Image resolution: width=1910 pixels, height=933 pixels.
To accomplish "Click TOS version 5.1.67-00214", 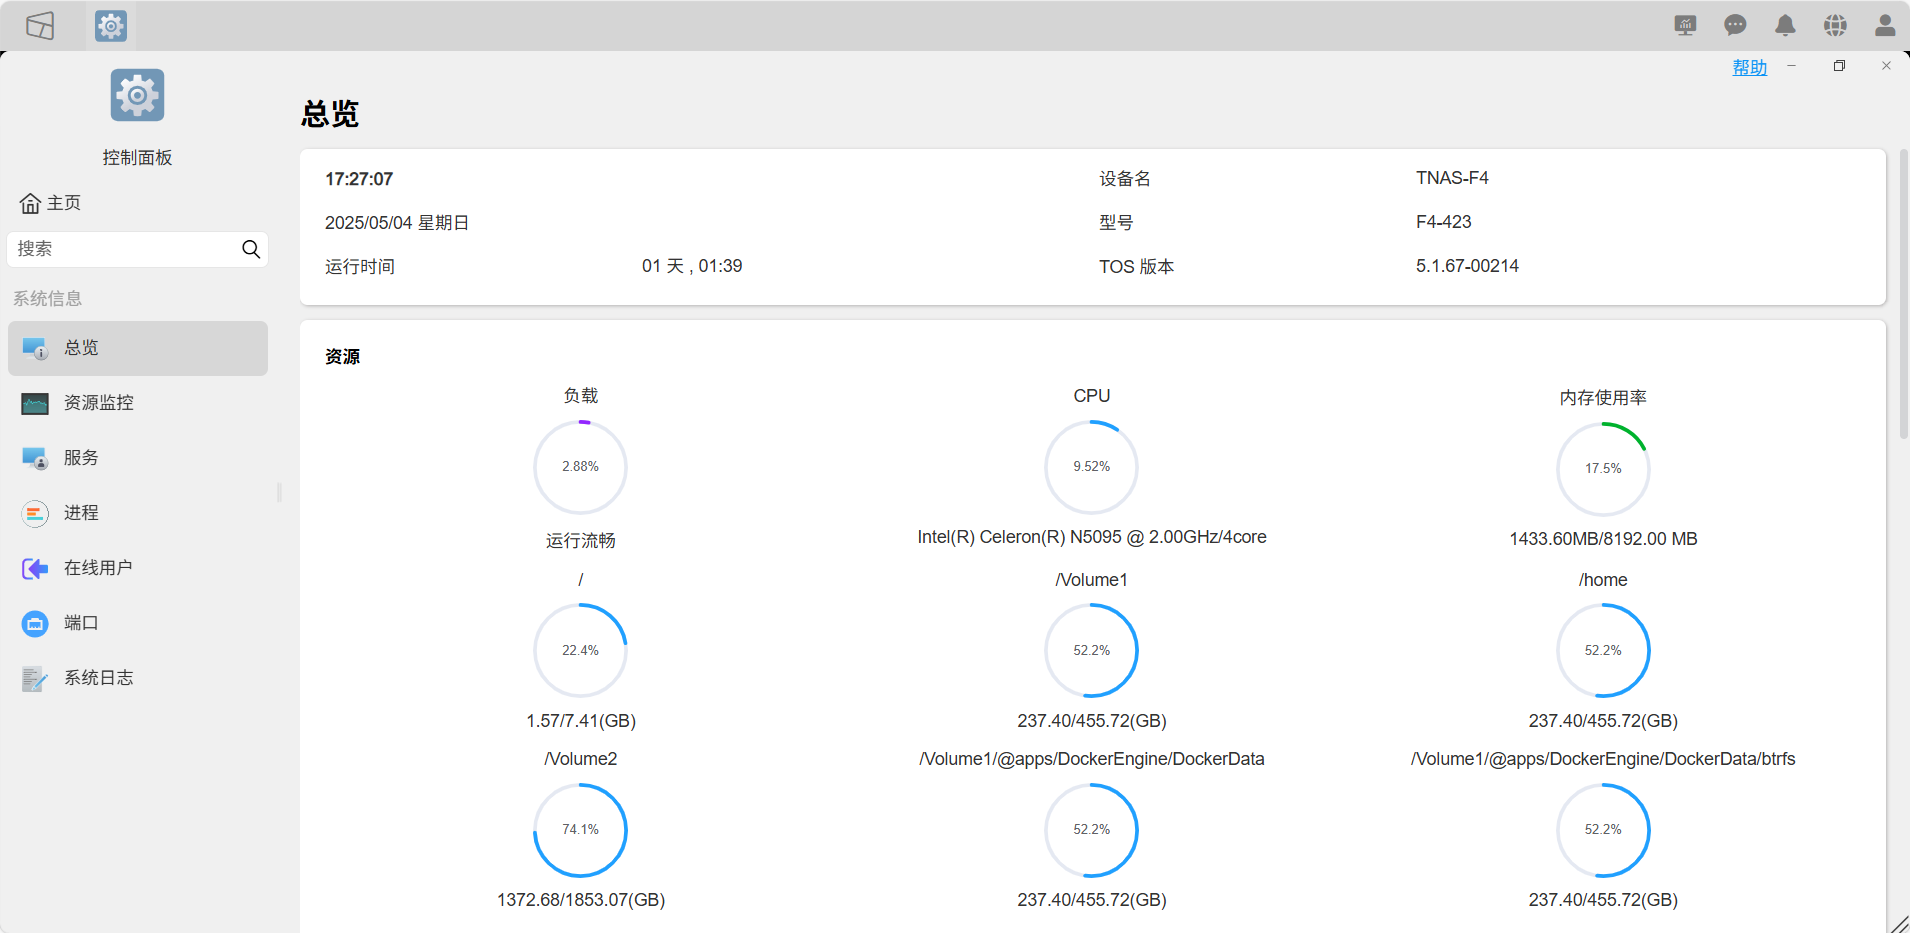I will [1467, 266].
